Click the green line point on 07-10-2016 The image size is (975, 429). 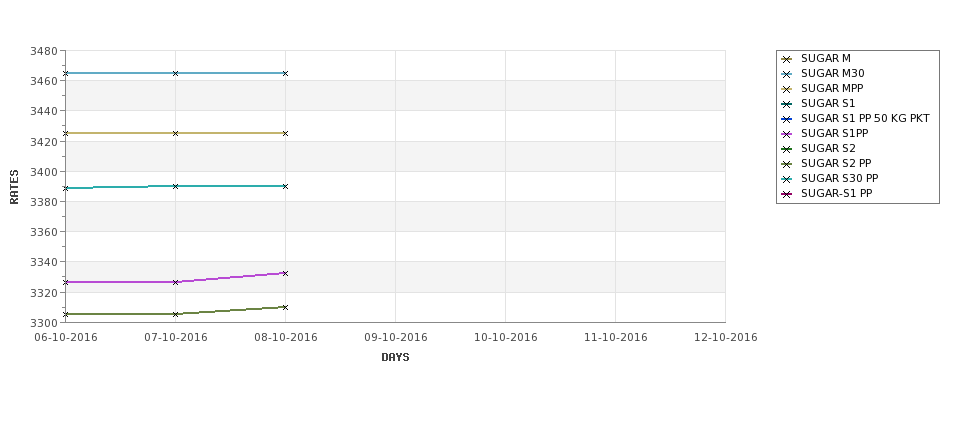pos(175,314)
